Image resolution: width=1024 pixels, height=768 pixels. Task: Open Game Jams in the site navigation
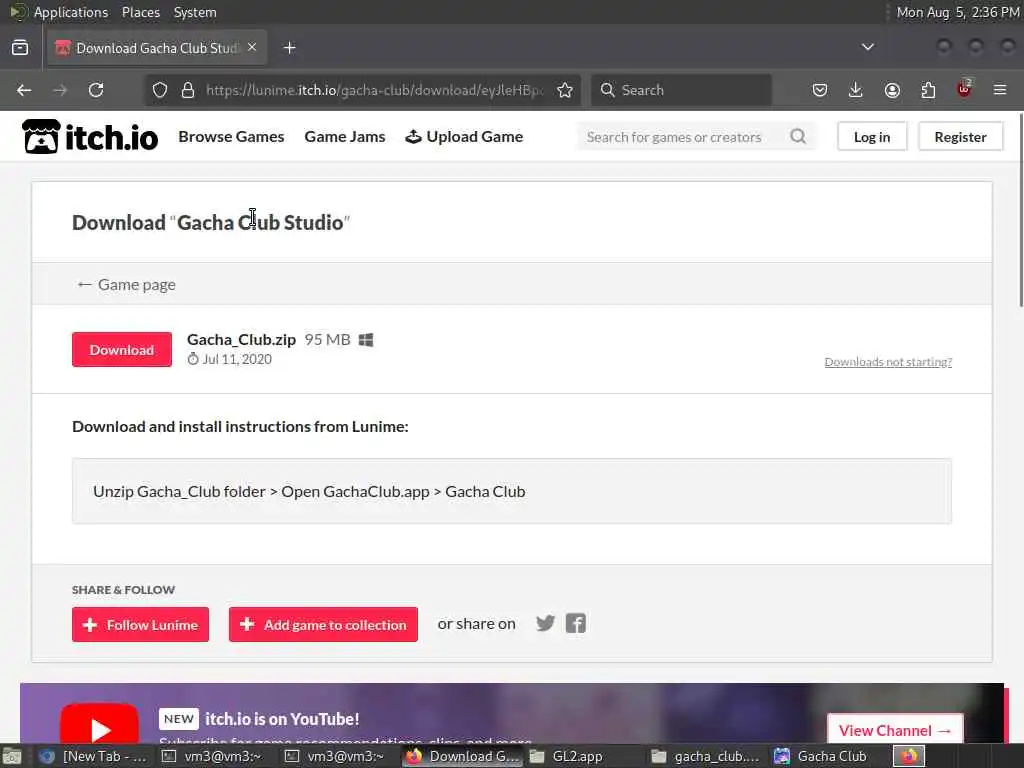coord(345,136)
